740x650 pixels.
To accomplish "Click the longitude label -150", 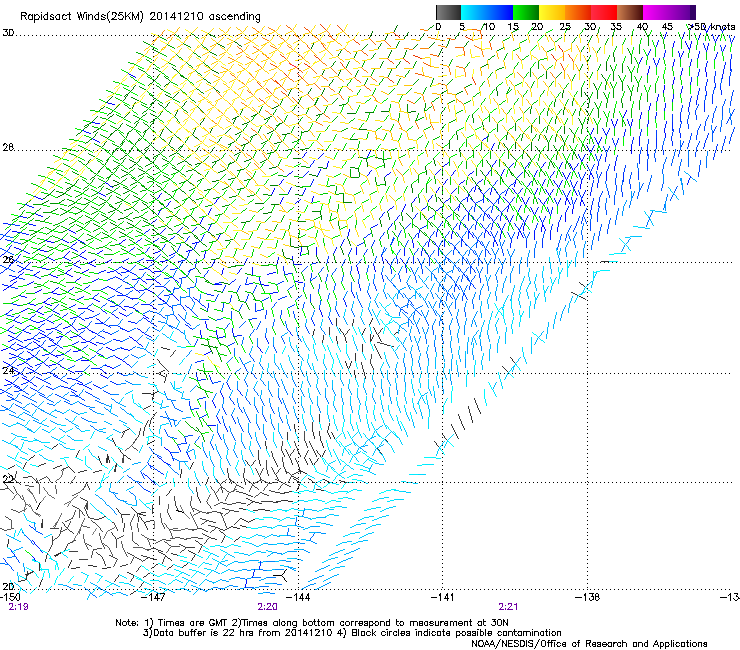I will coord(10,597).
